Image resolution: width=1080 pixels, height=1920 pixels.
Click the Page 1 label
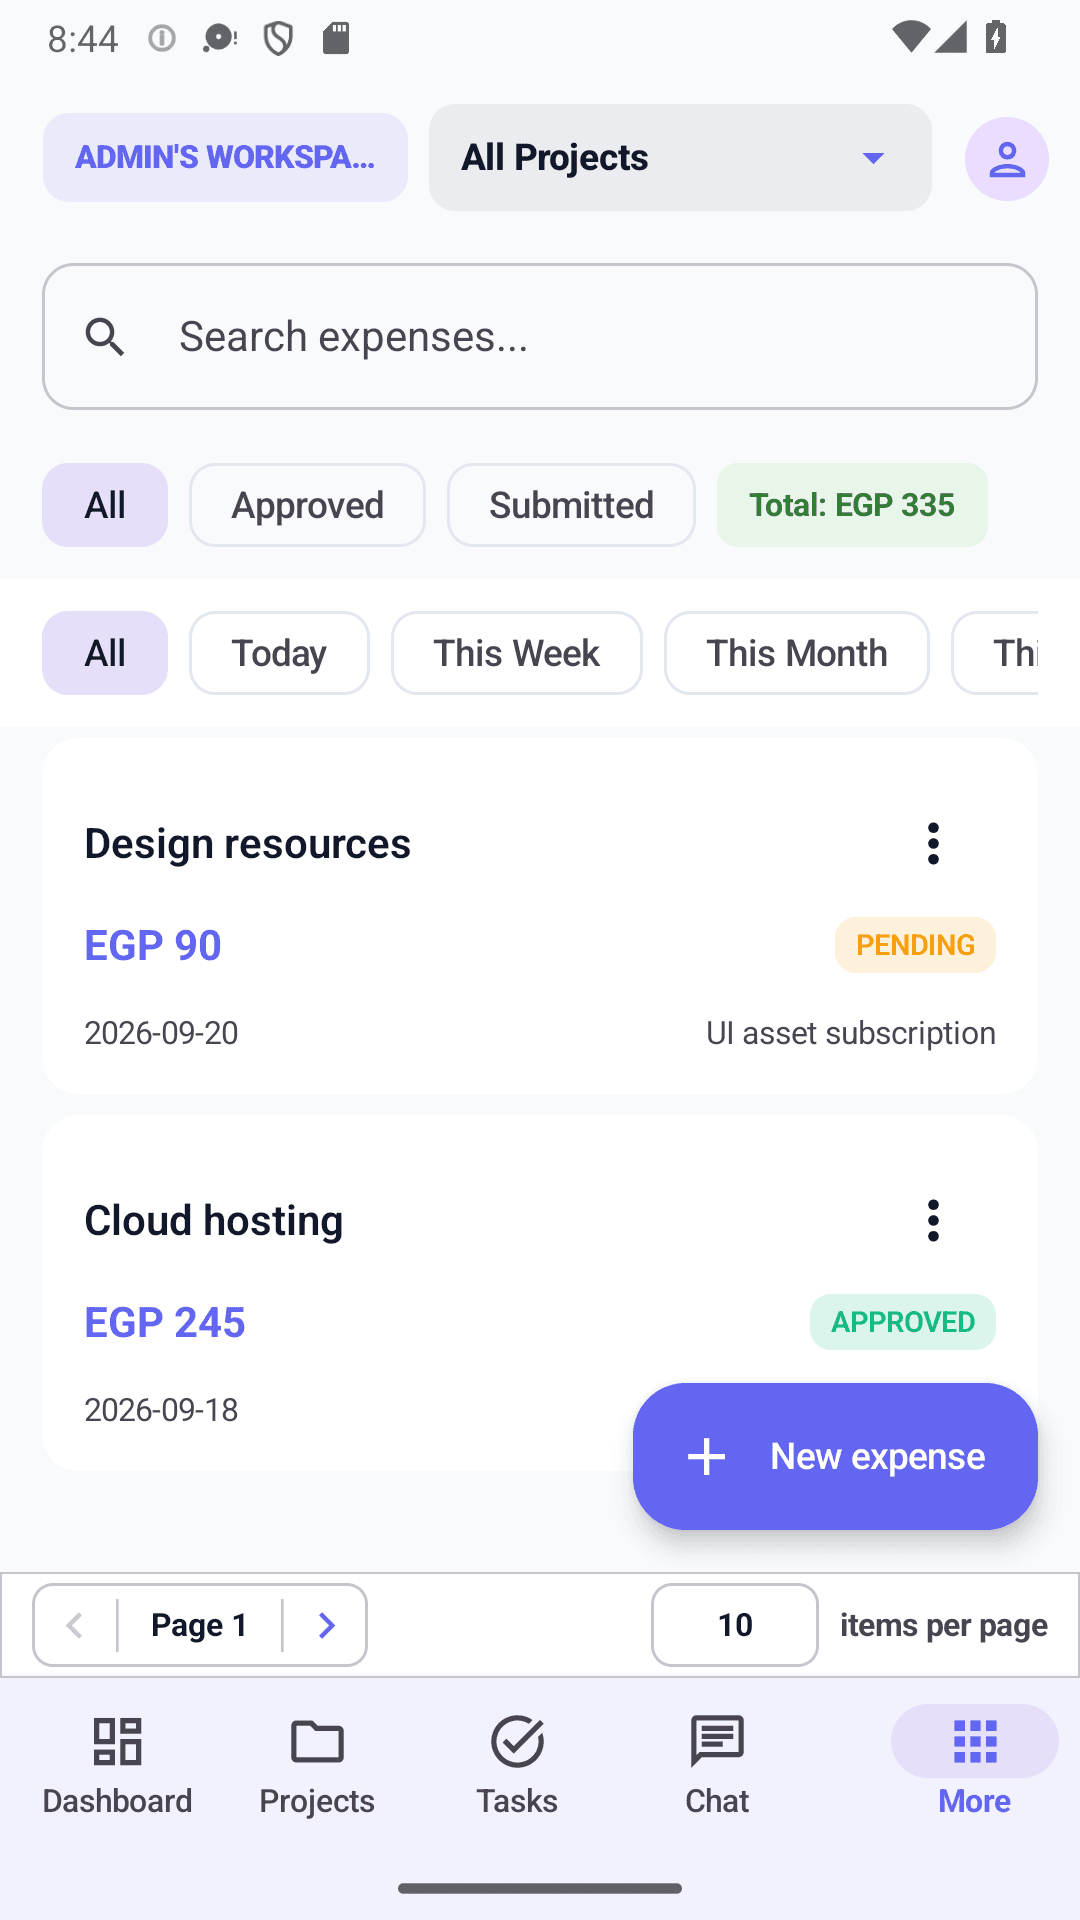point(200,1625)
